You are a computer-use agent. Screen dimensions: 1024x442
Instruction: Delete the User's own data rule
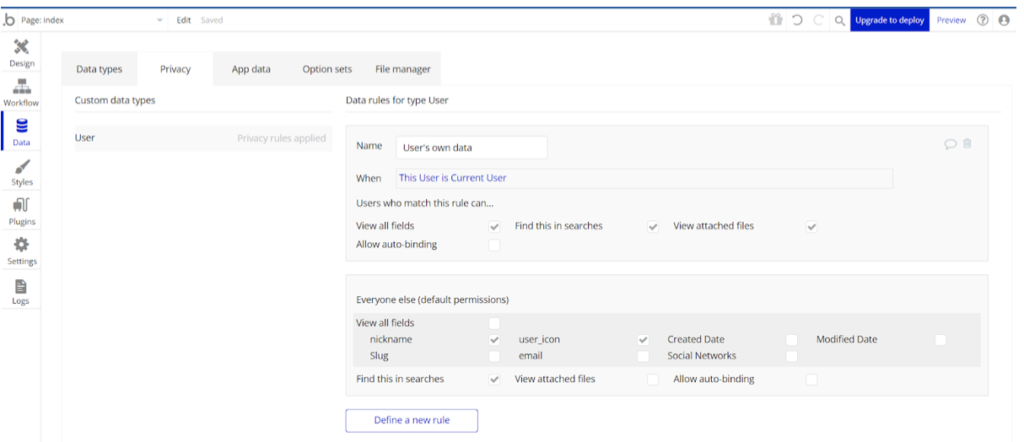pyautogui.click(x=967, y=144)
